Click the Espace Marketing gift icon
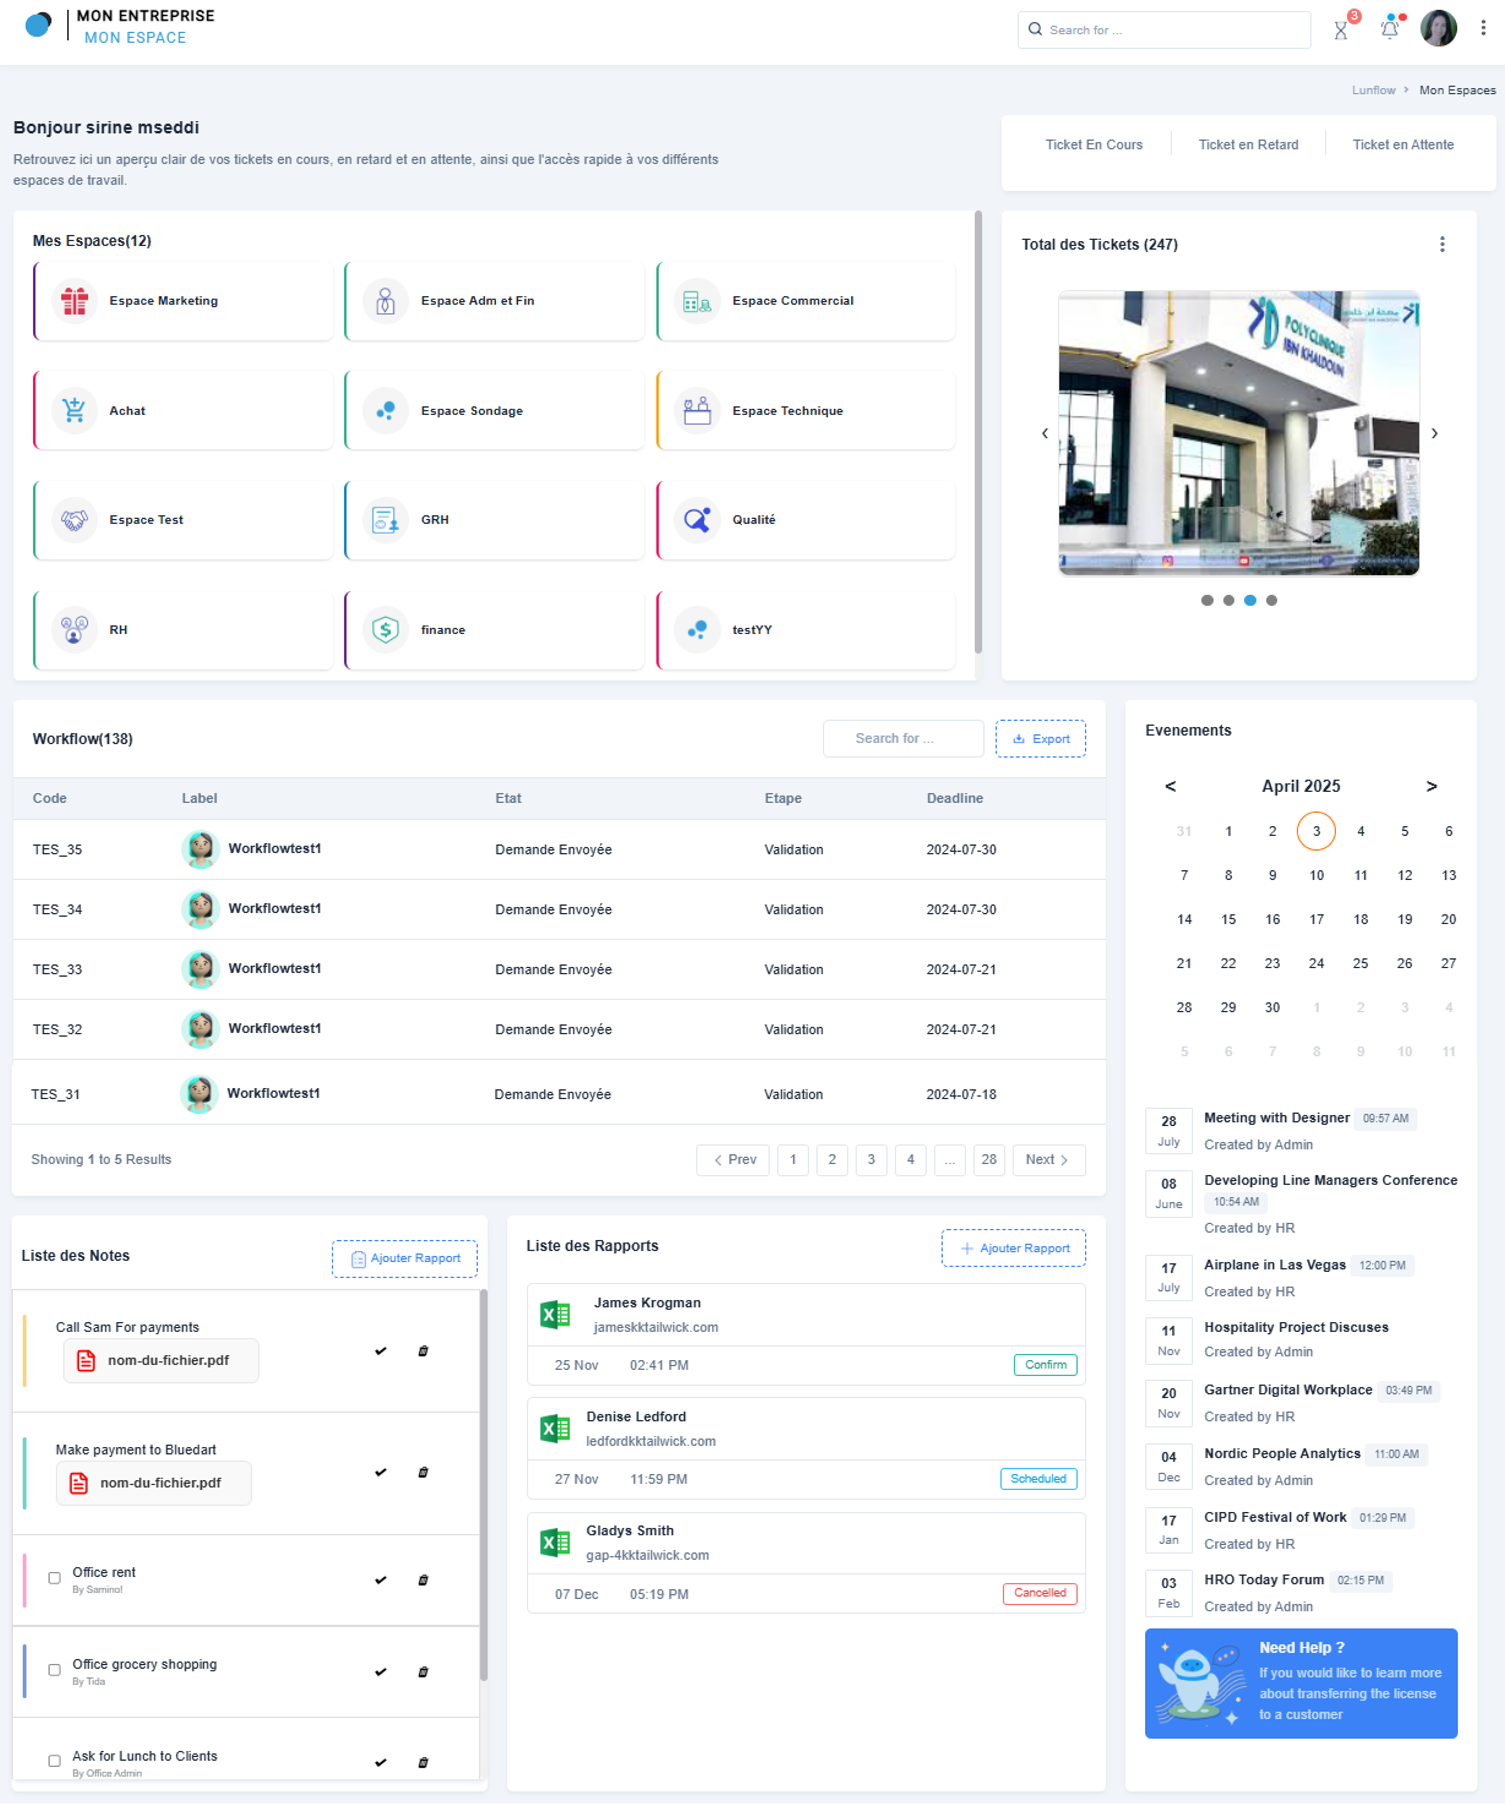 click(75, 301)
